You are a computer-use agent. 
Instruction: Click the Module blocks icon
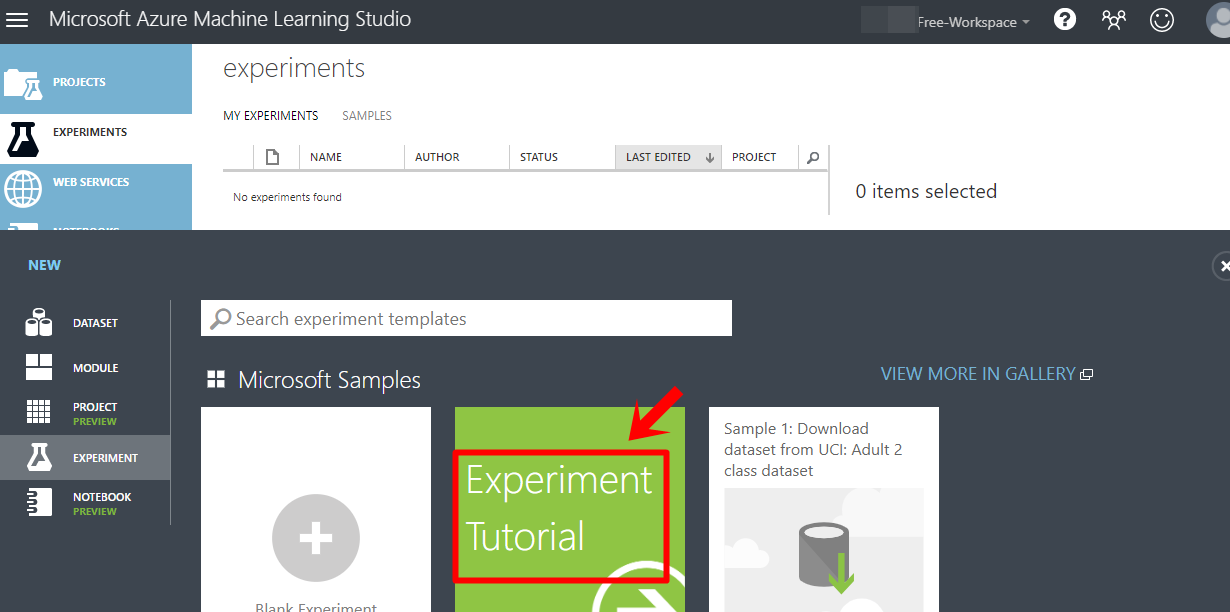tap(39, 367)
